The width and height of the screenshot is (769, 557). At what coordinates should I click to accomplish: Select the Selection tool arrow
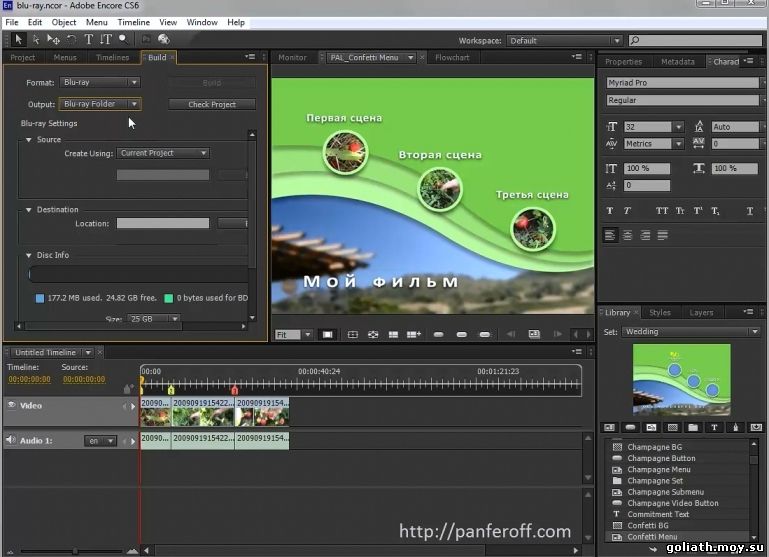(x=18, y=40)
